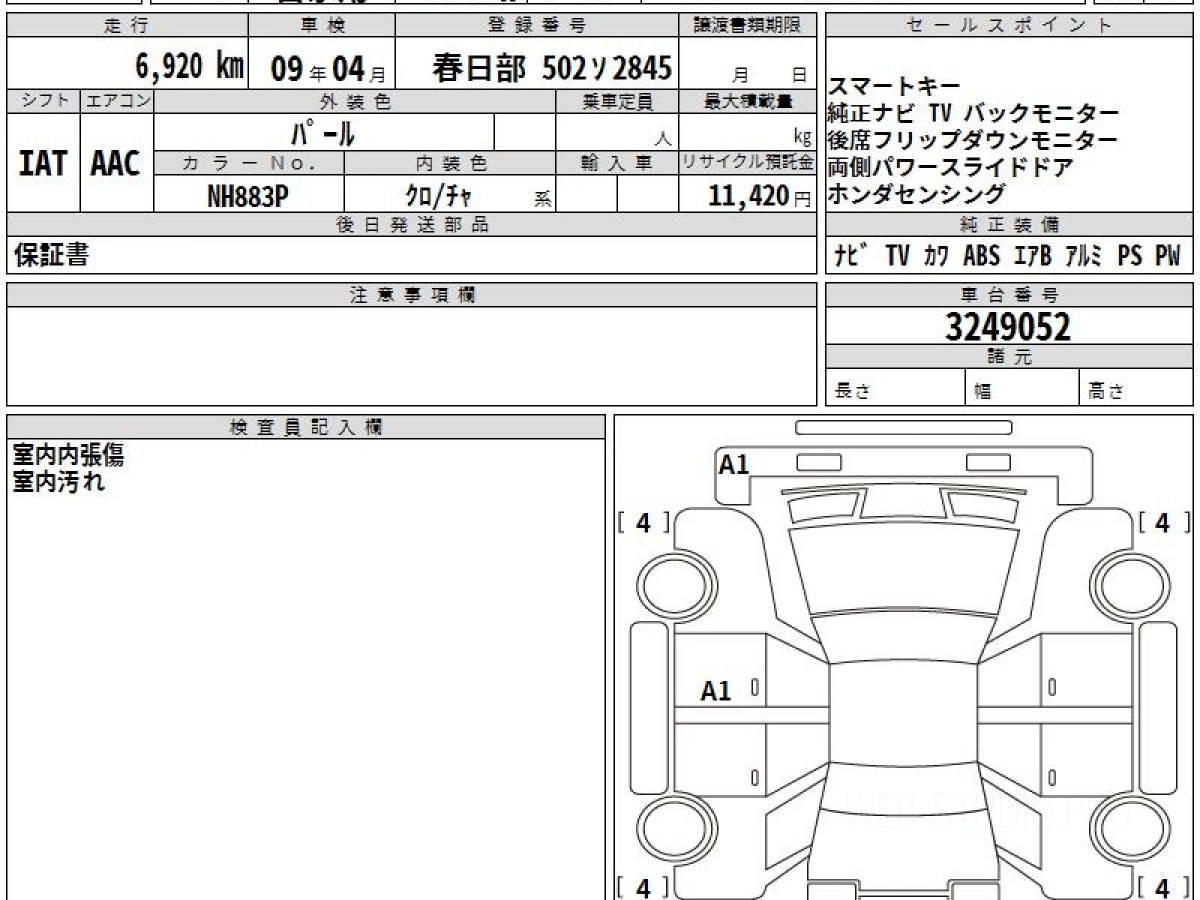
Task: Select the lower-left wheel in the car diagram
Action: 670,830
